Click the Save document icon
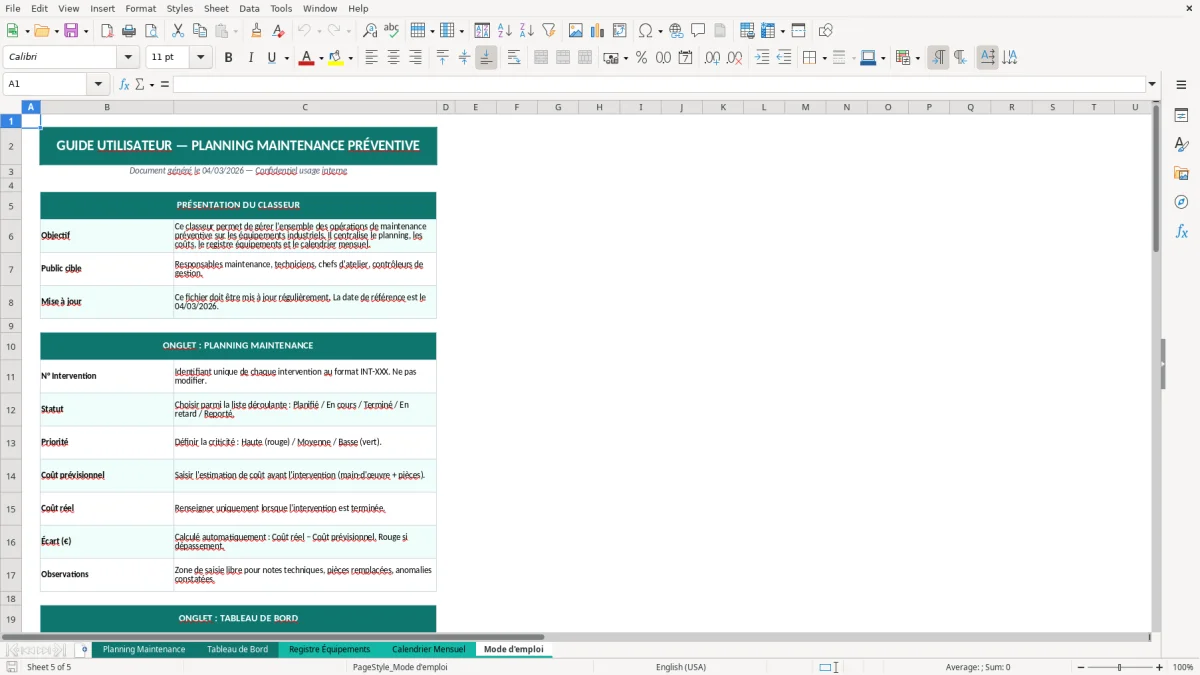Image resolution: width=1200 pixels, height=675 pixels. pos(72,31)
